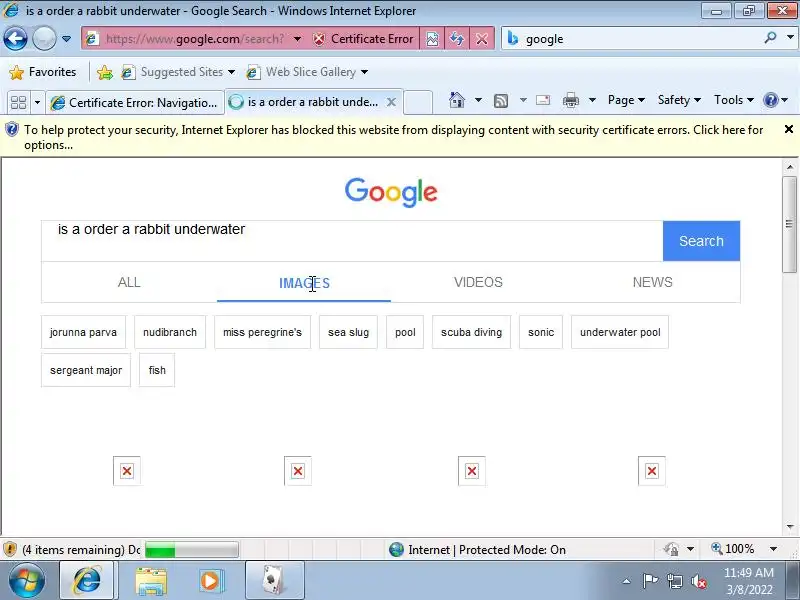The width and height of the screenshot is (800, 600).
Task: Click the magnifier search icon in Bing box
Action: tap(770, 38)
